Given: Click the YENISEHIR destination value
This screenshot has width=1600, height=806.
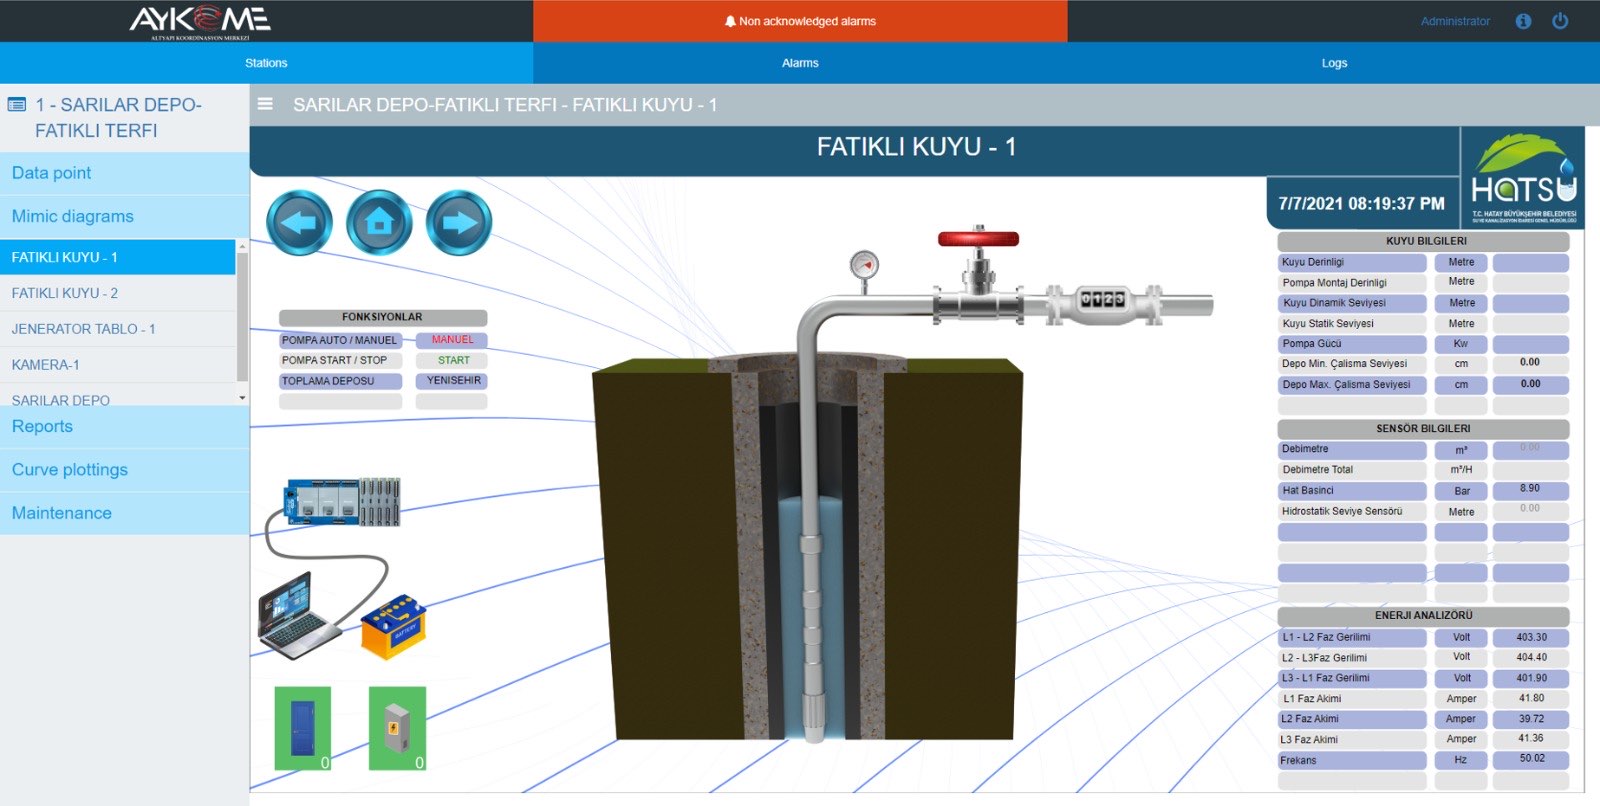Looking at the screenshot, I should point(452,381).
